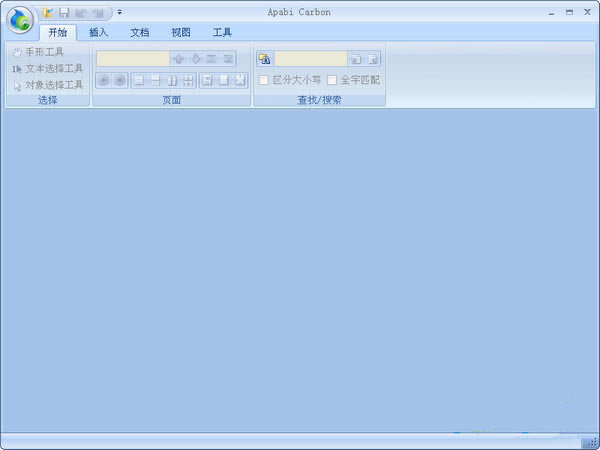Viewport: 600px width, 450px height.
Task: Select the 对象选择工具 object selection tool
Action: tap(48, 85)
